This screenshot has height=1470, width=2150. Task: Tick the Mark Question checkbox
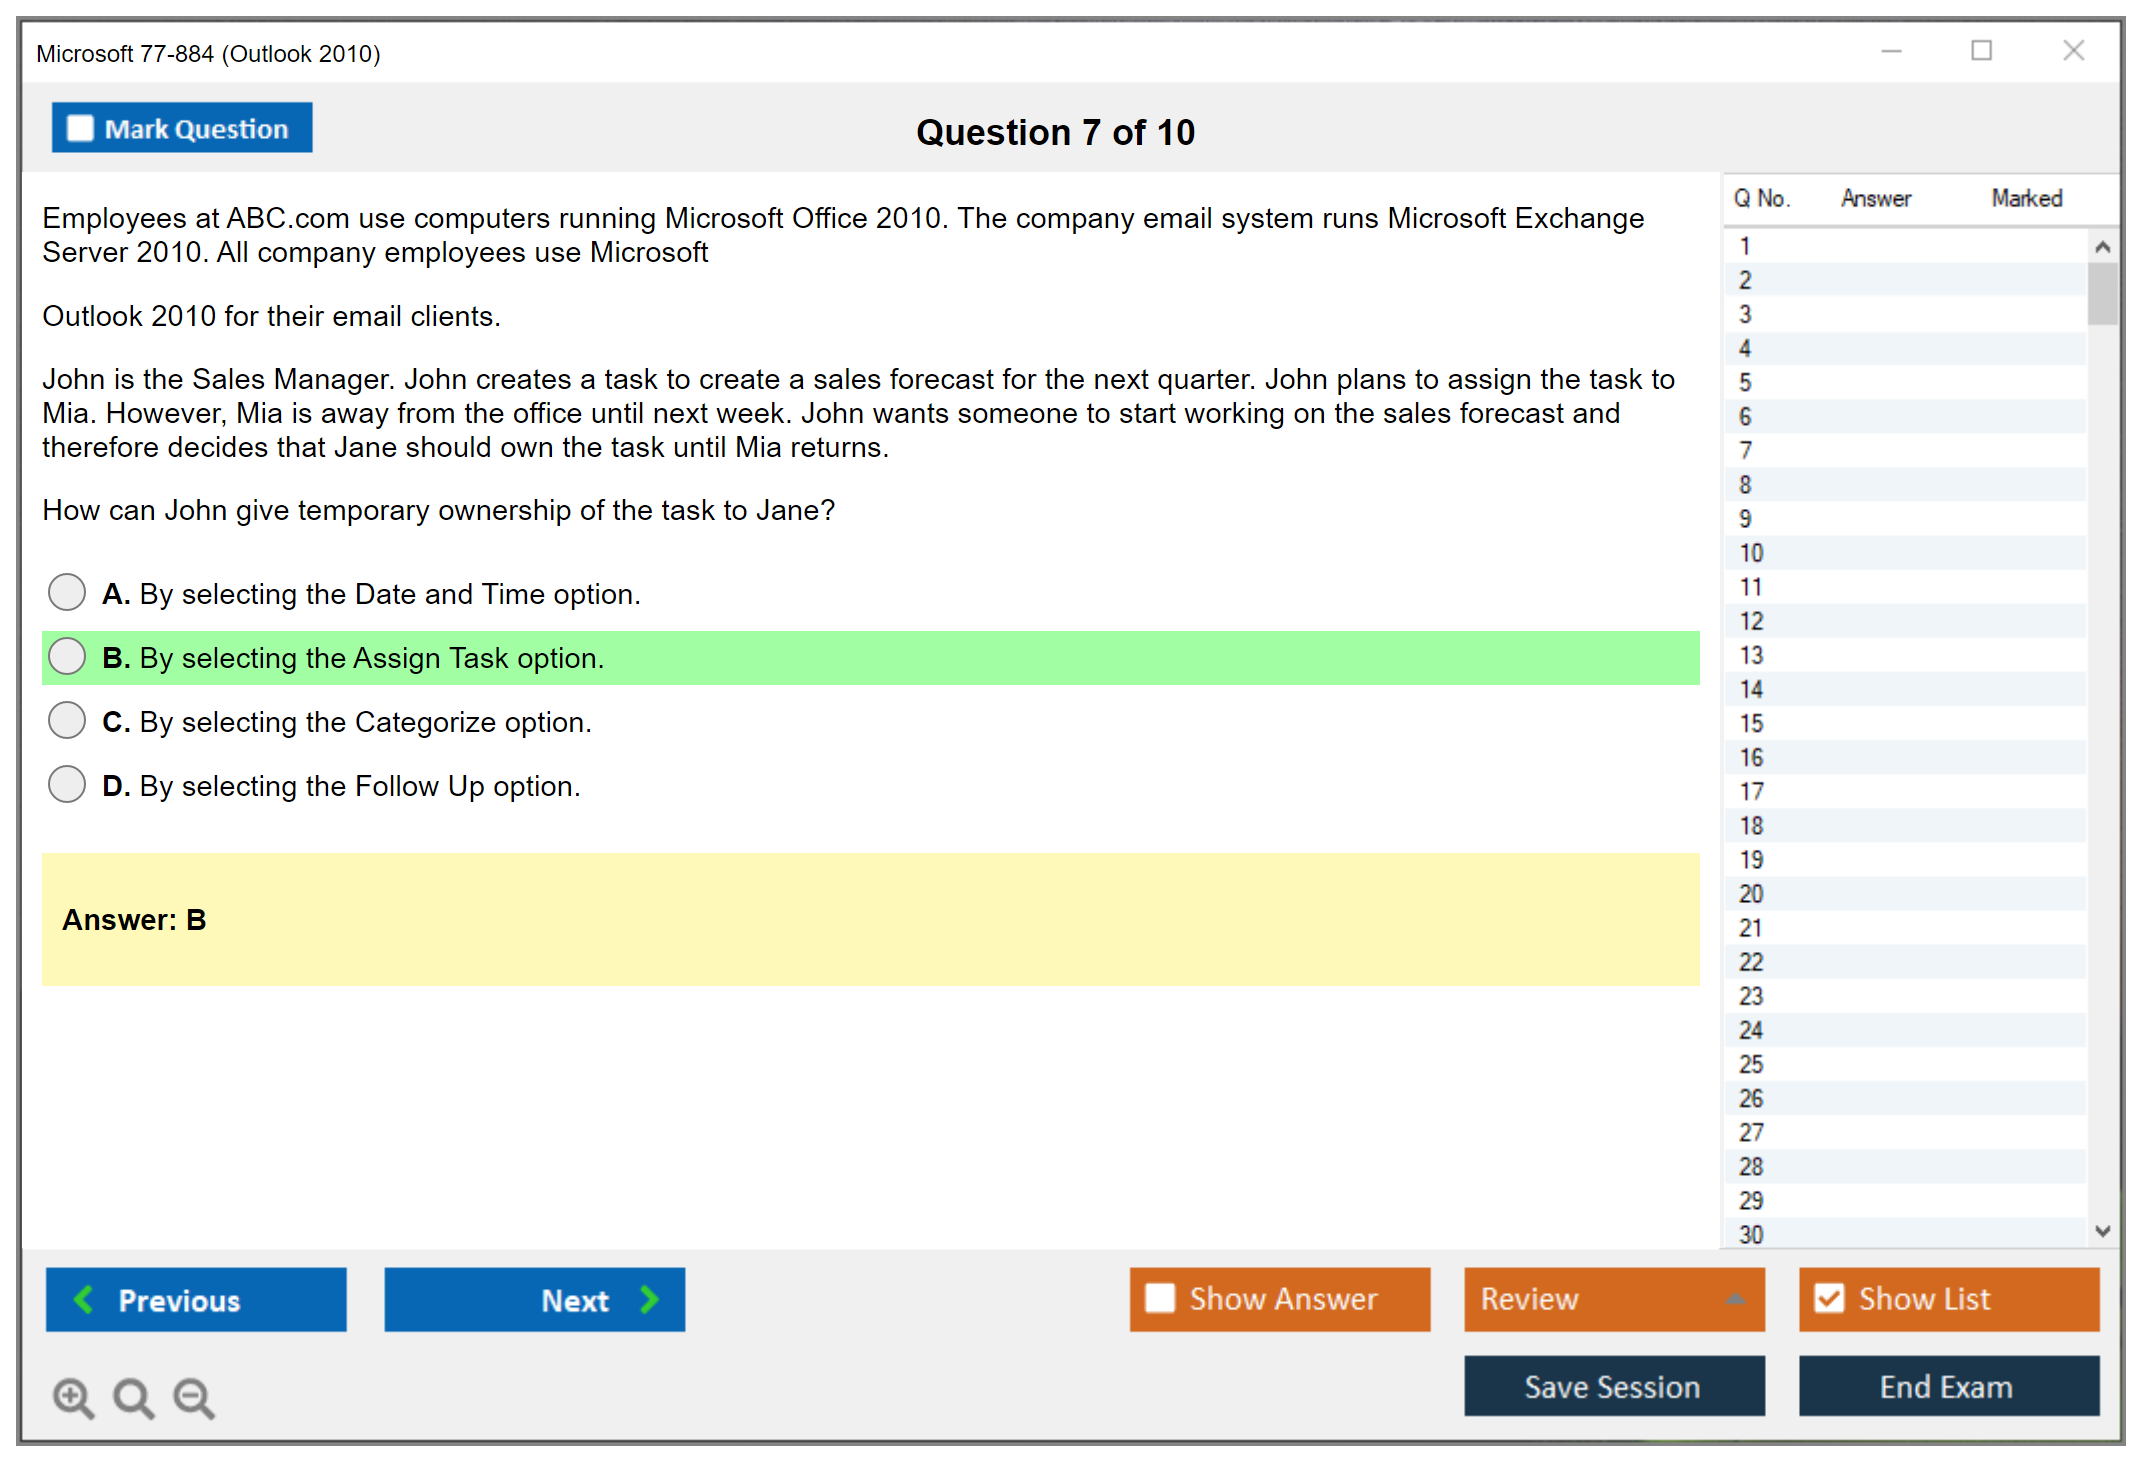click(80, 129)
